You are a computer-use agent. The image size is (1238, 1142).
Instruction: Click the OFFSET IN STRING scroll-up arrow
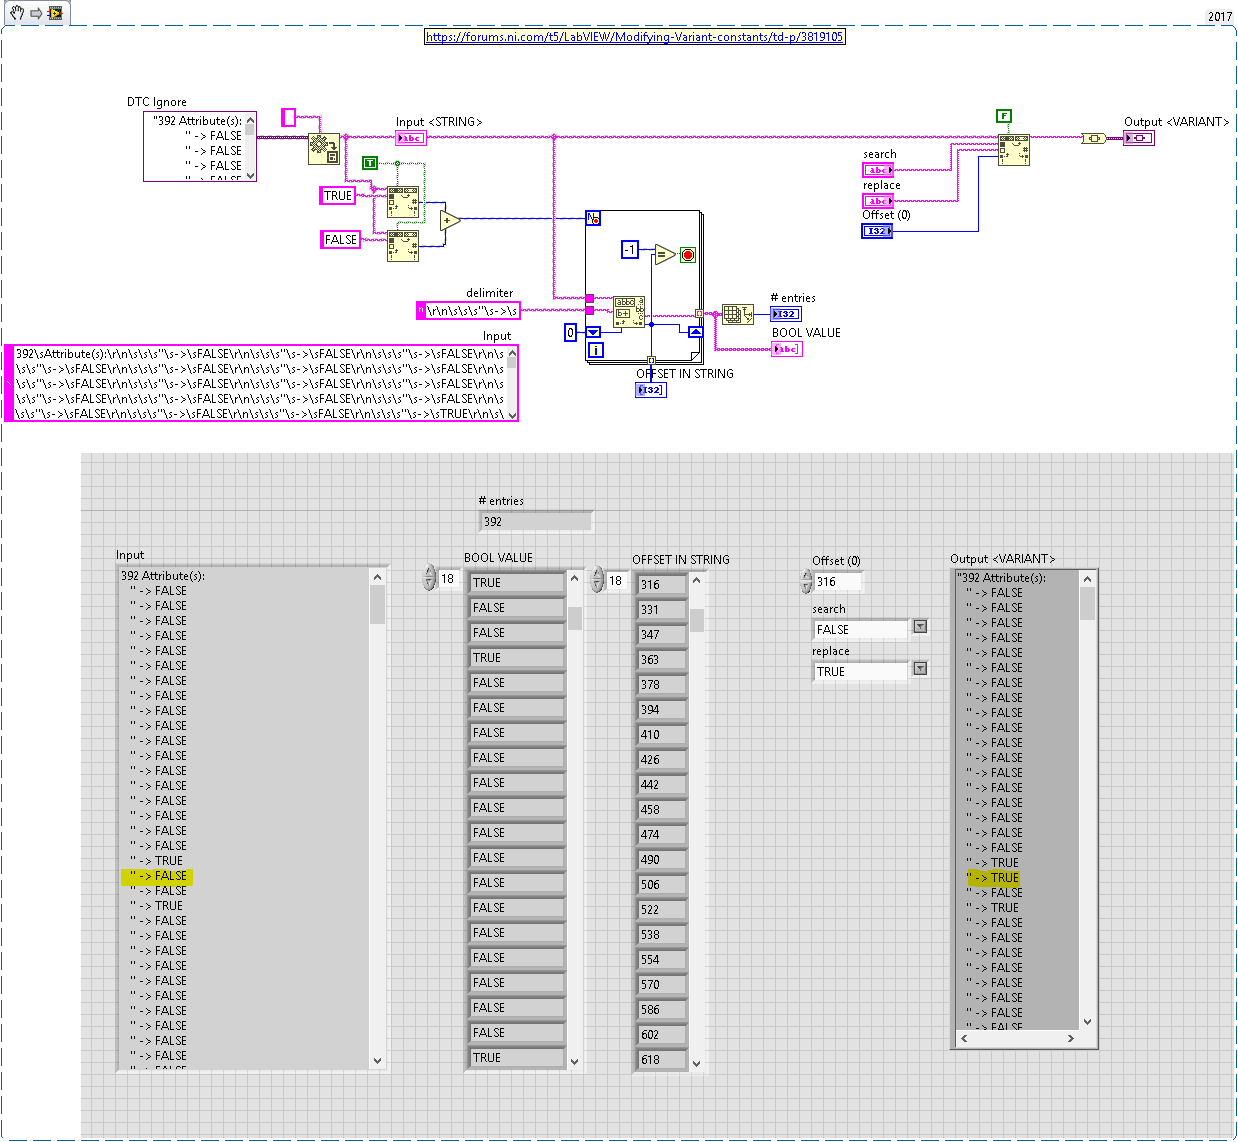(x=697, y=581)
